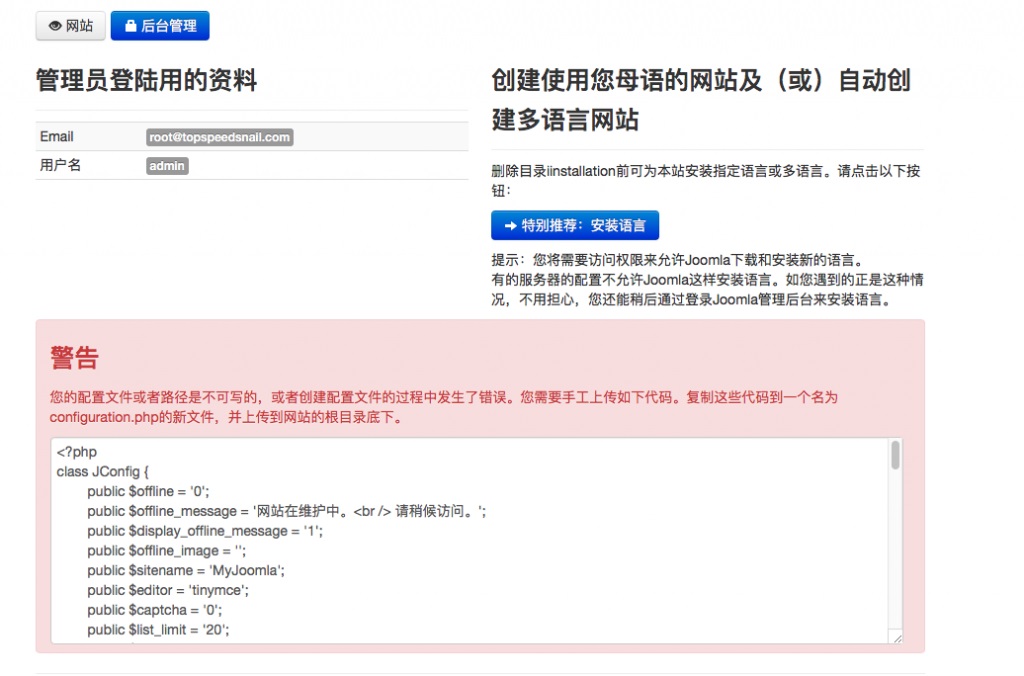Click the line public $offline = '0';
The height and width of the screenshot is (676, 1024).
pos(148,491)
